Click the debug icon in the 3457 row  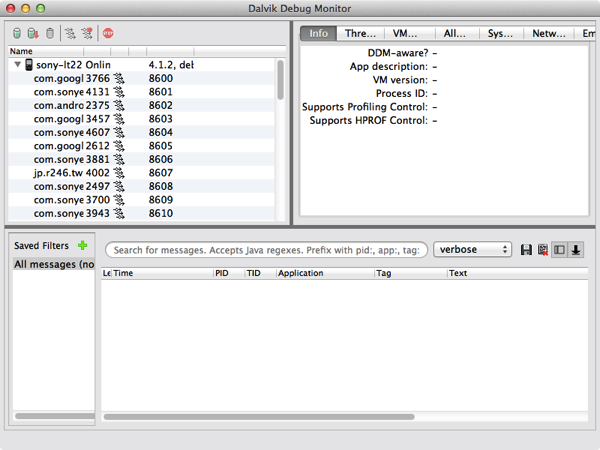[119, 119]
